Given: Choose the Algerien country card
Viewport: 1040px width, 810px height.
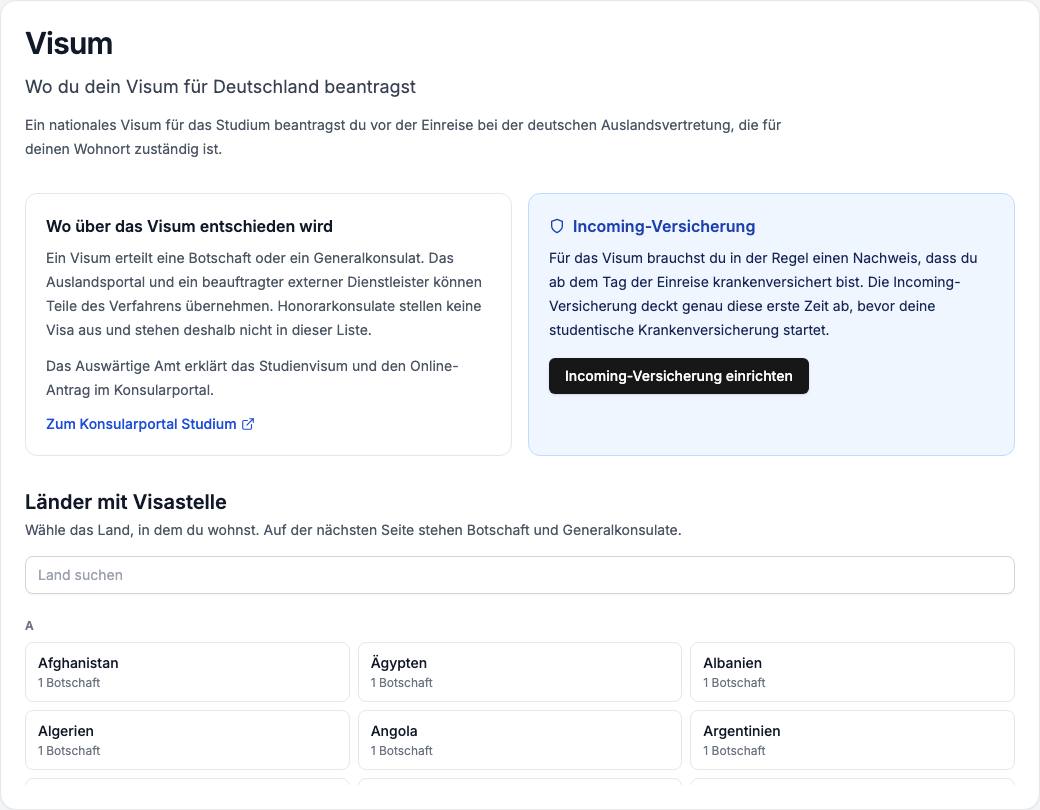Looking at the screenshot, I should pyautogui.click(x=187, y=740).
